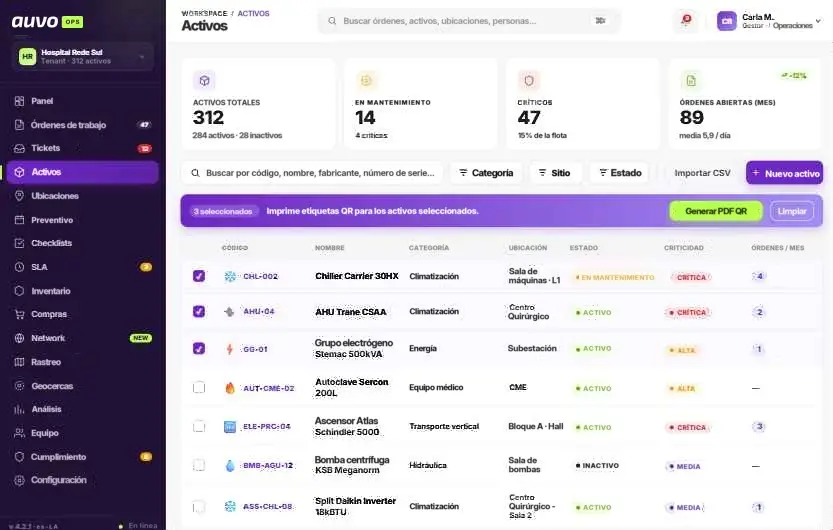Click the En mantenimiento card icon
833x530 pixels.
pyautogui.click(x=366, y=81)
